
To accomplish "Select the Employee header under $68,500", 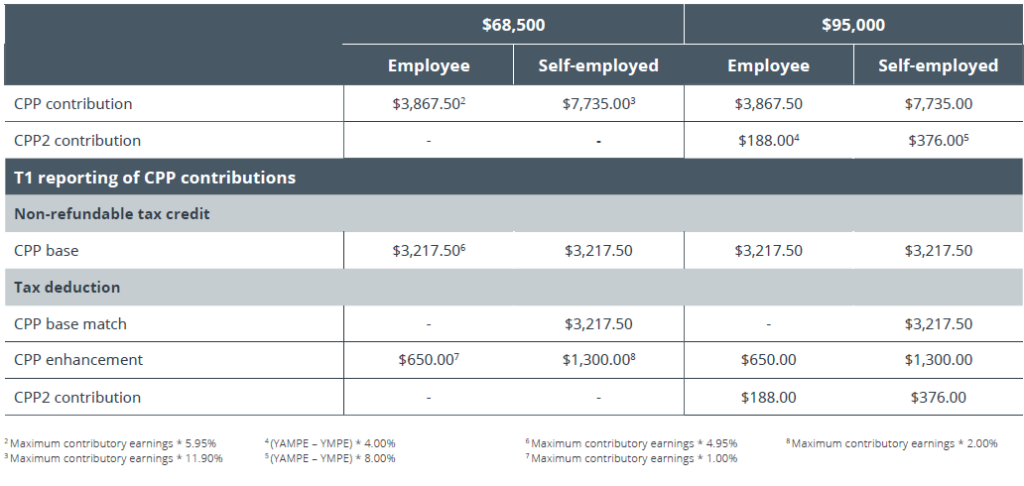I will tap(428, 66).
